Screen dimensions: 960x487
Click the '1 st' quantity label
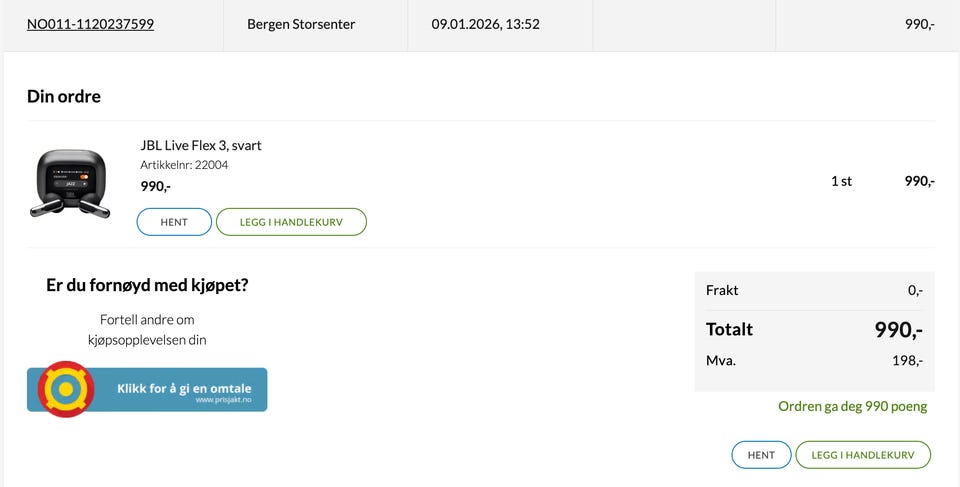pos(841,182)
